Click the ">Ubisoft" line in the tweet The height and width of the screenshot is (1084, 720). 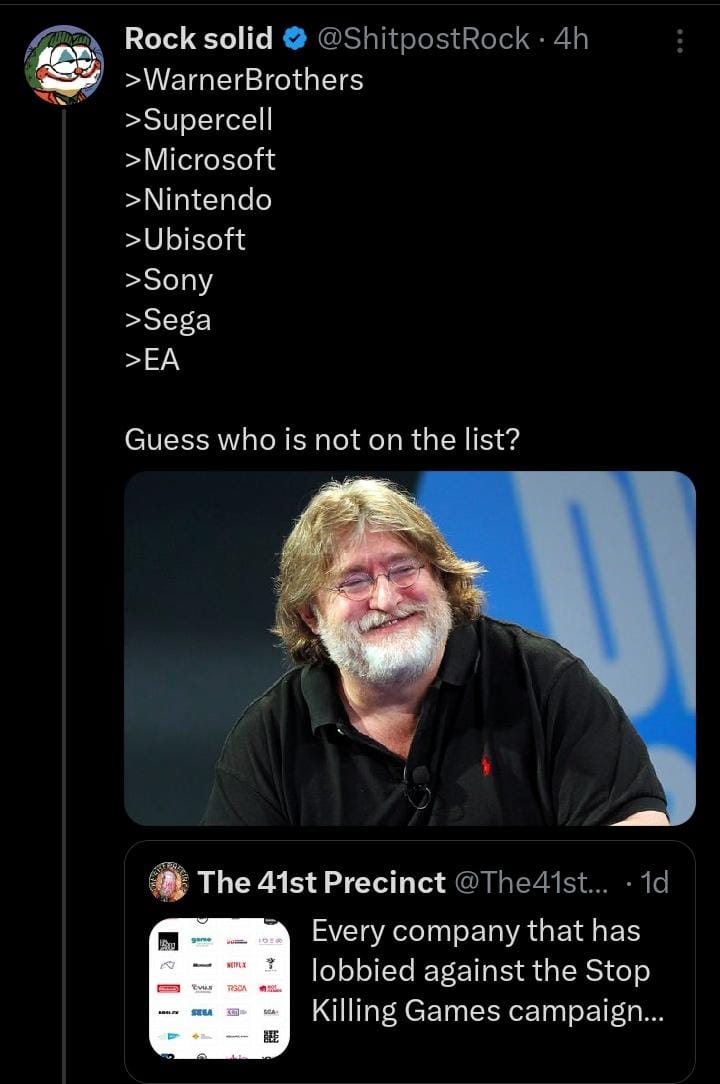[x=186, y=240]
